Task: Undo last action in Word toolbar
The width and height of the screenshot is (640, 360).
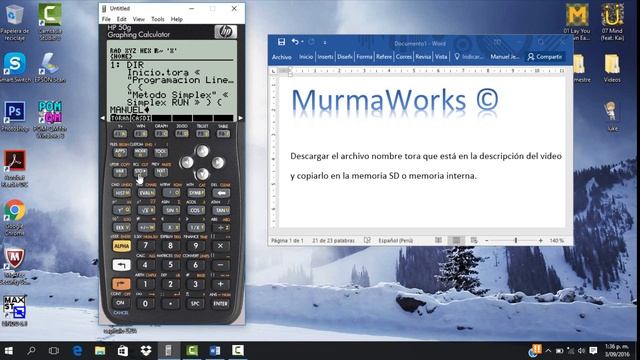Action: [x=295, y=42]
